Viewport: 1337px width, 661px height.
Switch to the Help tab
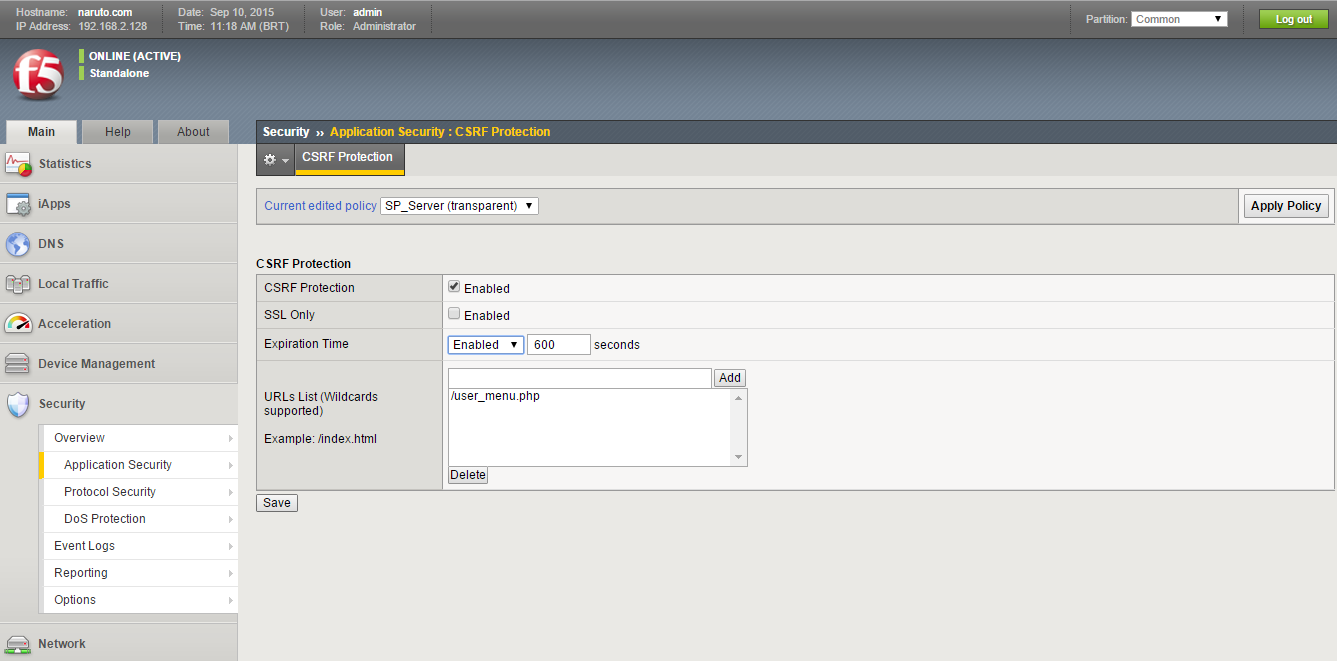point(118,132)
